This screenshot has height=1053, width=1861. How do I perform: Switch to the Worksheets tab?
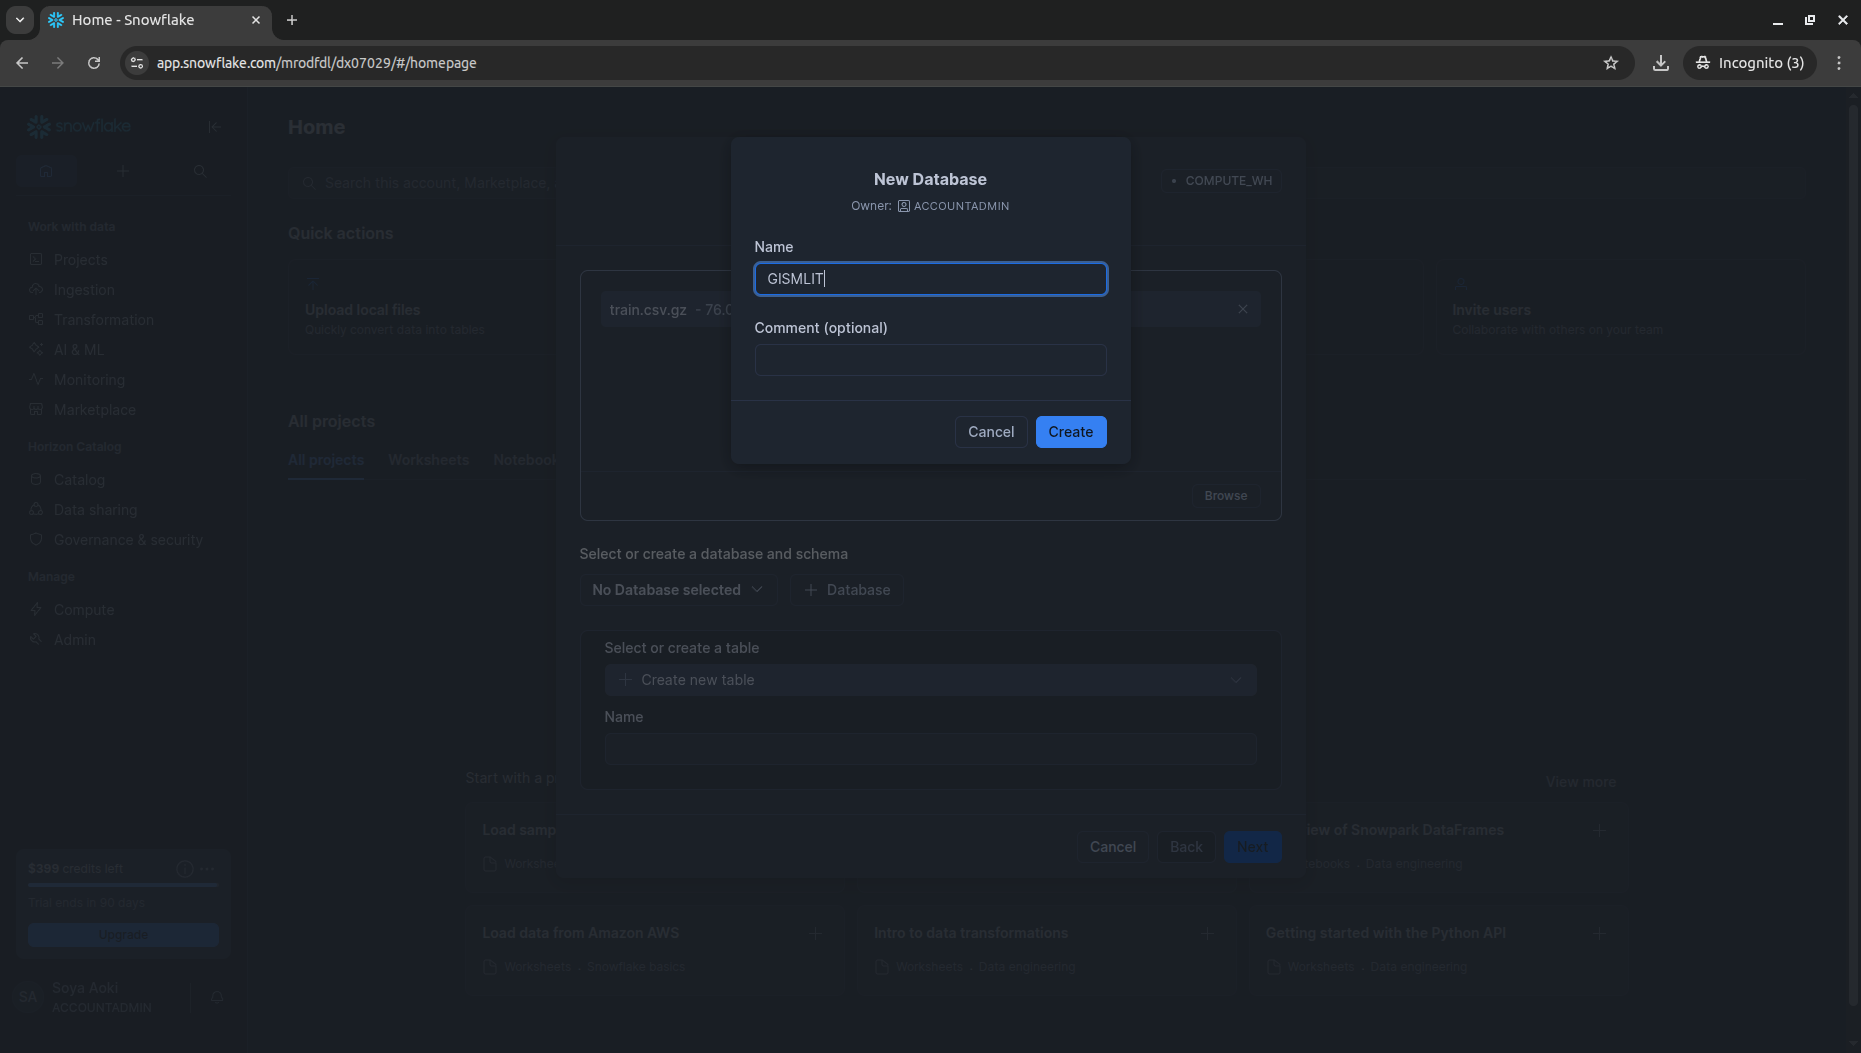coord(428,460)
